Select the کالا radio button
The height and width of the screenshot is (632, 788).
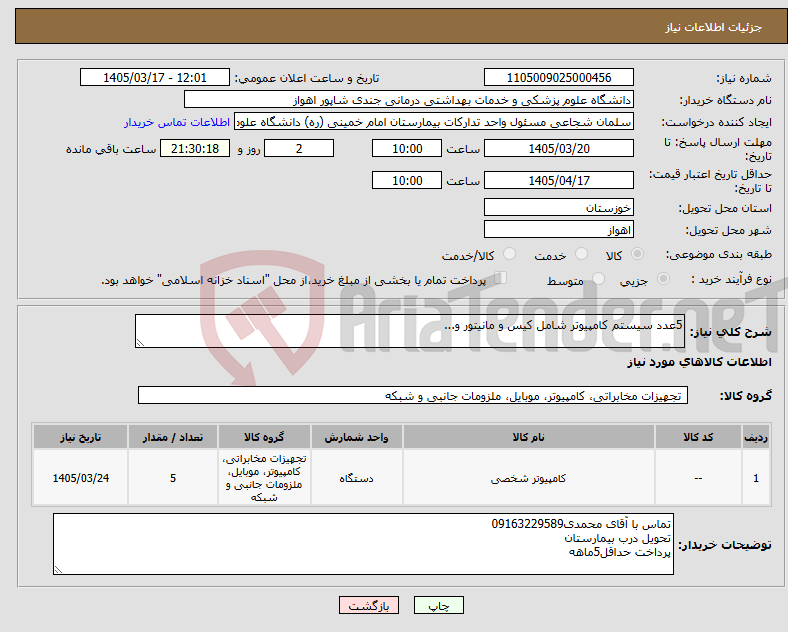[x=637, y=254]
